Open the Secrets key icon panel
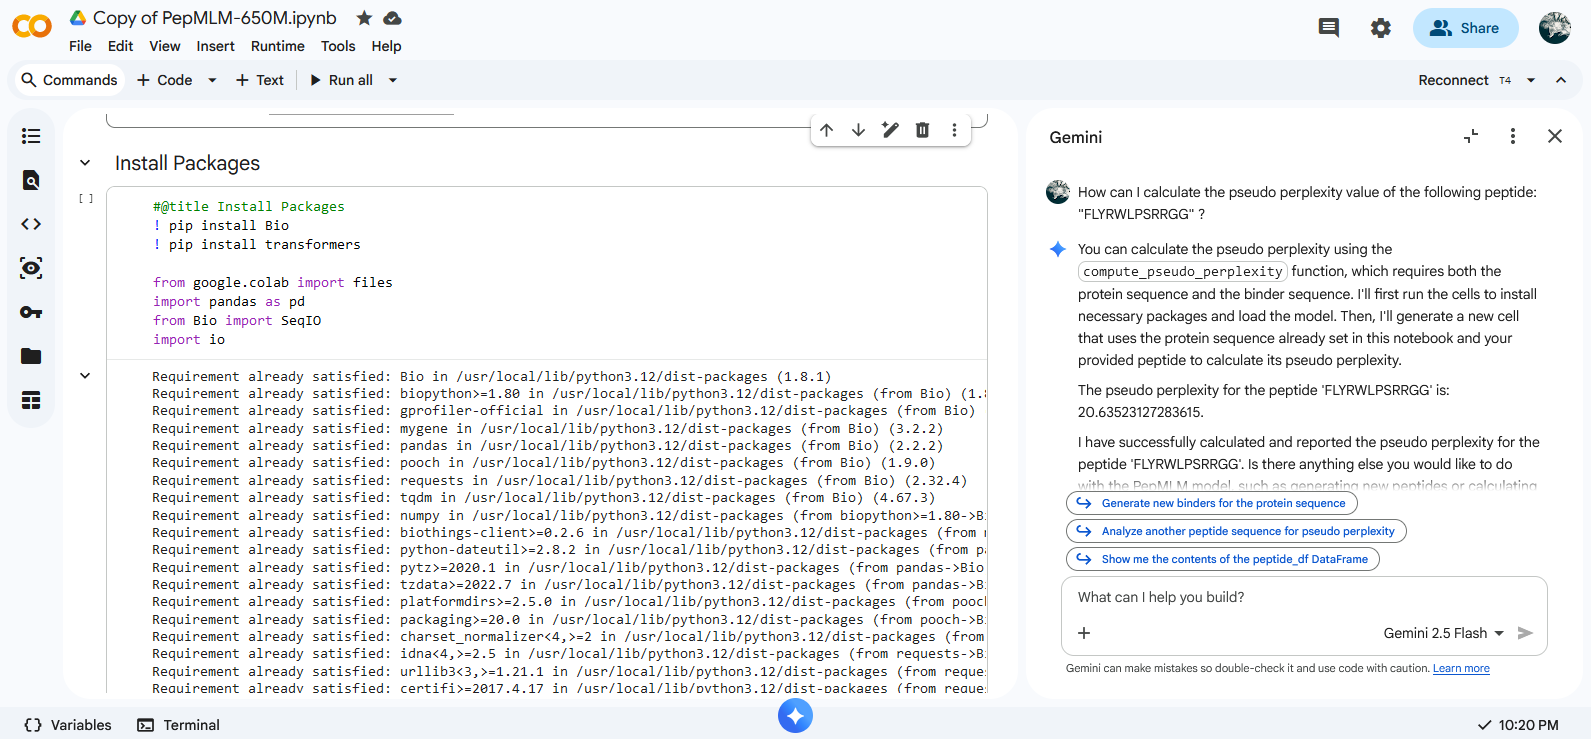 tap(31, 312)
